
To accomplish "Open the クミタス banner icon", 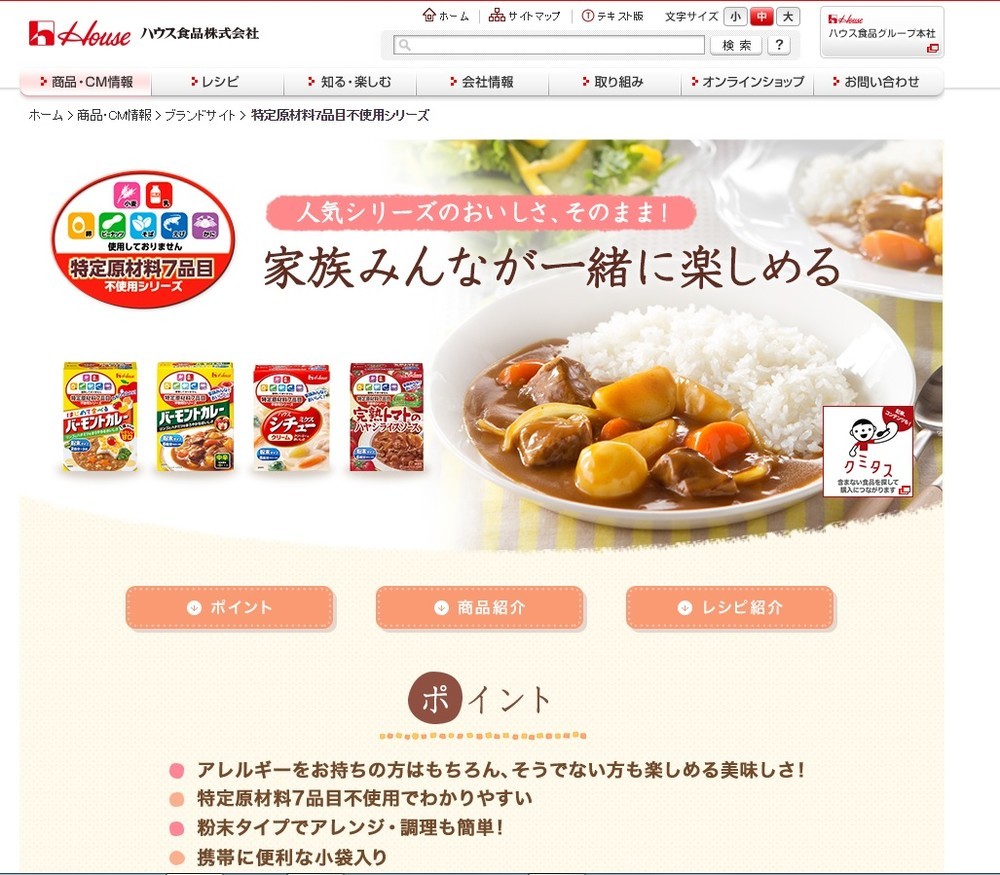I will tap(868, 450).
